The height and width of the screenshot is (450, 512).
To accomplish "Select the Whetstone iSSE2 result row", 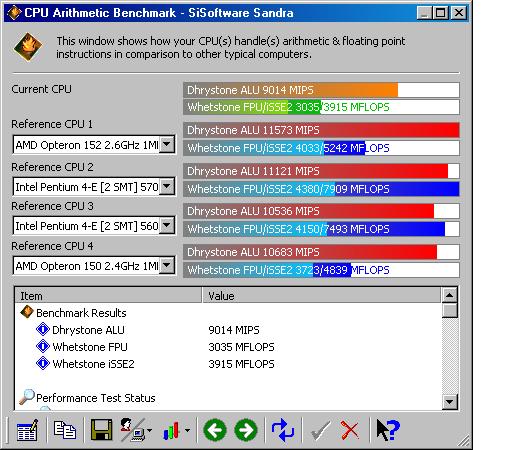I will point(228,364).
